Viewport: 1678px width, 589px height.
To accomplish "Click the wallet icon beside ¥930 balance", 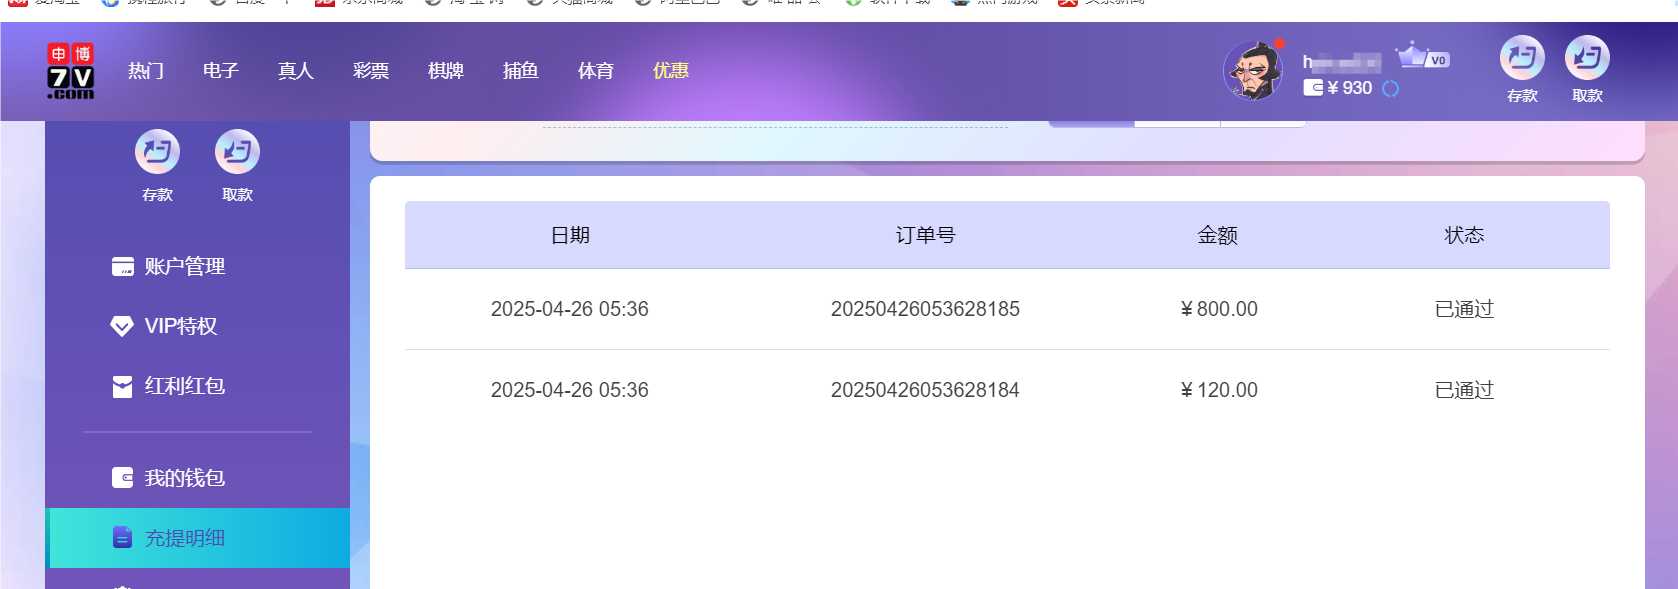I will [1313, 88].
